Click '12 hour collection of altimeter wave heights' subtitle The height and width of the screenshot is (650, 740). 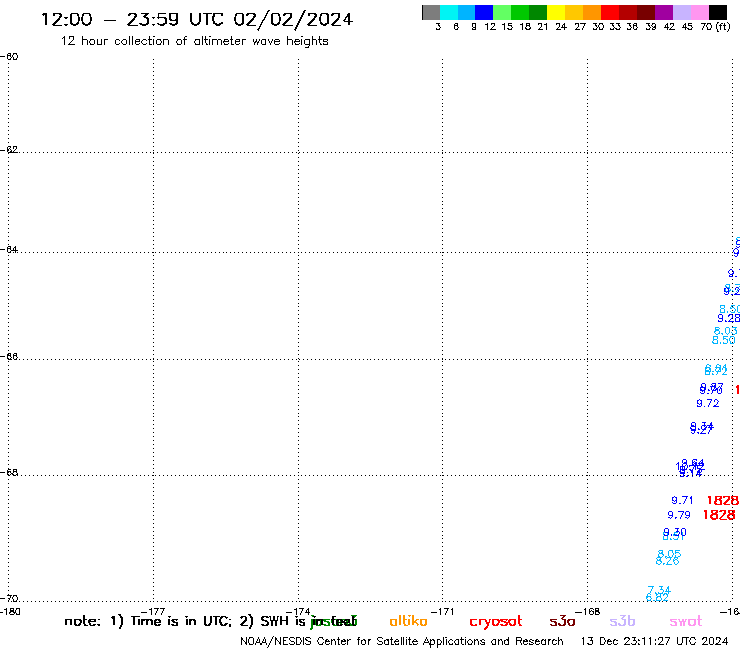[194, 41]
